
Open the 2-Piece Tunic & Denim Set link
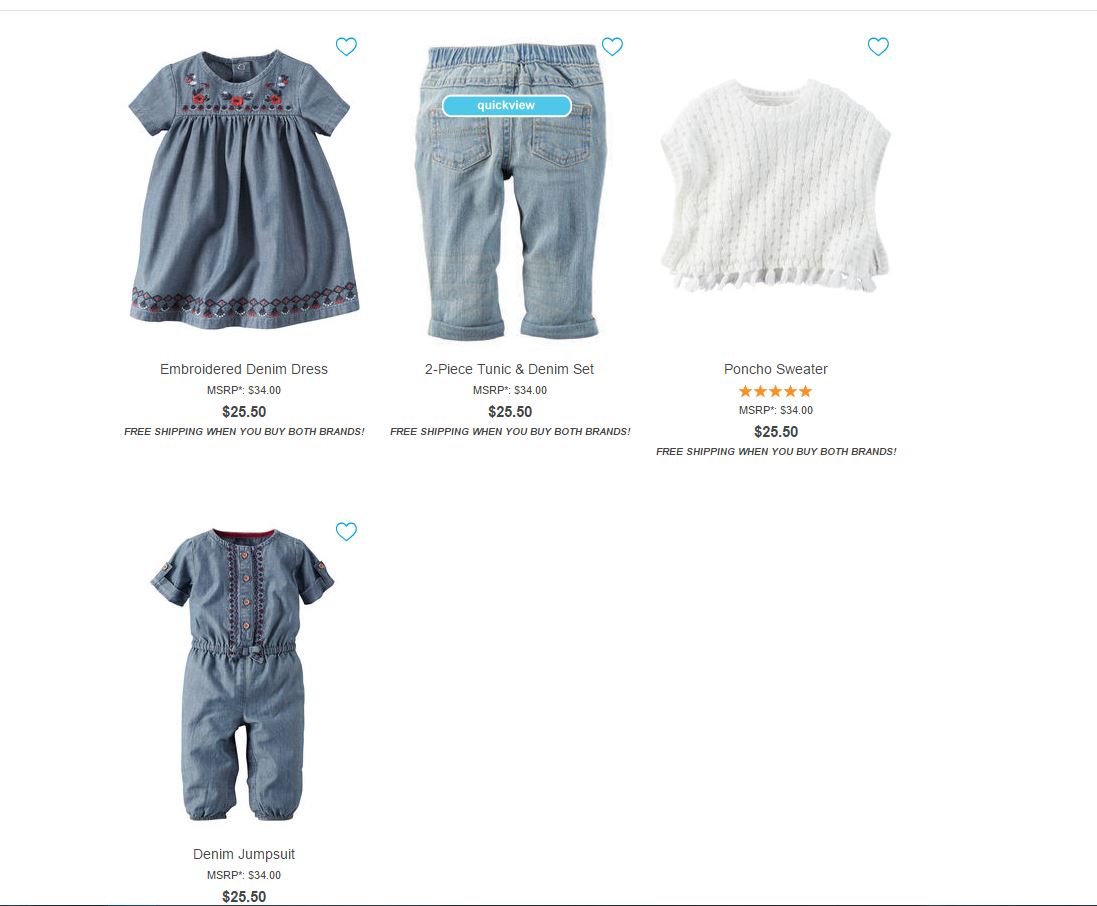(x=509, y=369)
